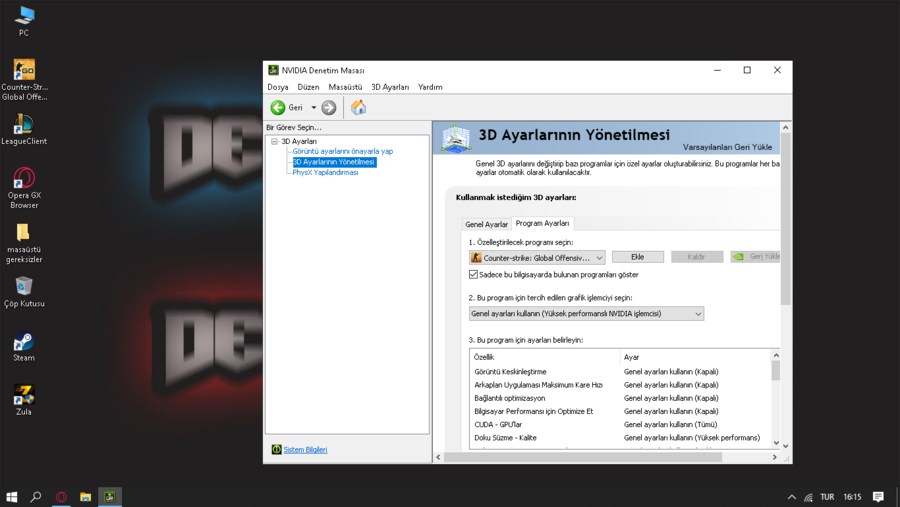Open the Counter-strike program selection dropdown
Viewport: 900px width, 507px height.
click(x=537, y=258)
